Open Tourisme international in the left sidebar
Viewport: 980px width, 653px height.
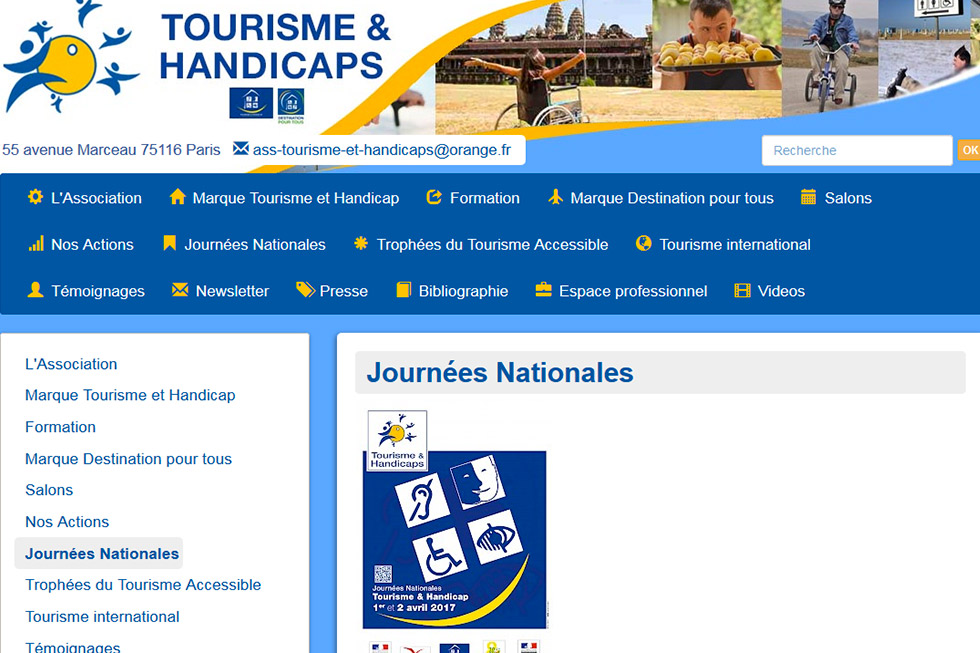(102, 616)
